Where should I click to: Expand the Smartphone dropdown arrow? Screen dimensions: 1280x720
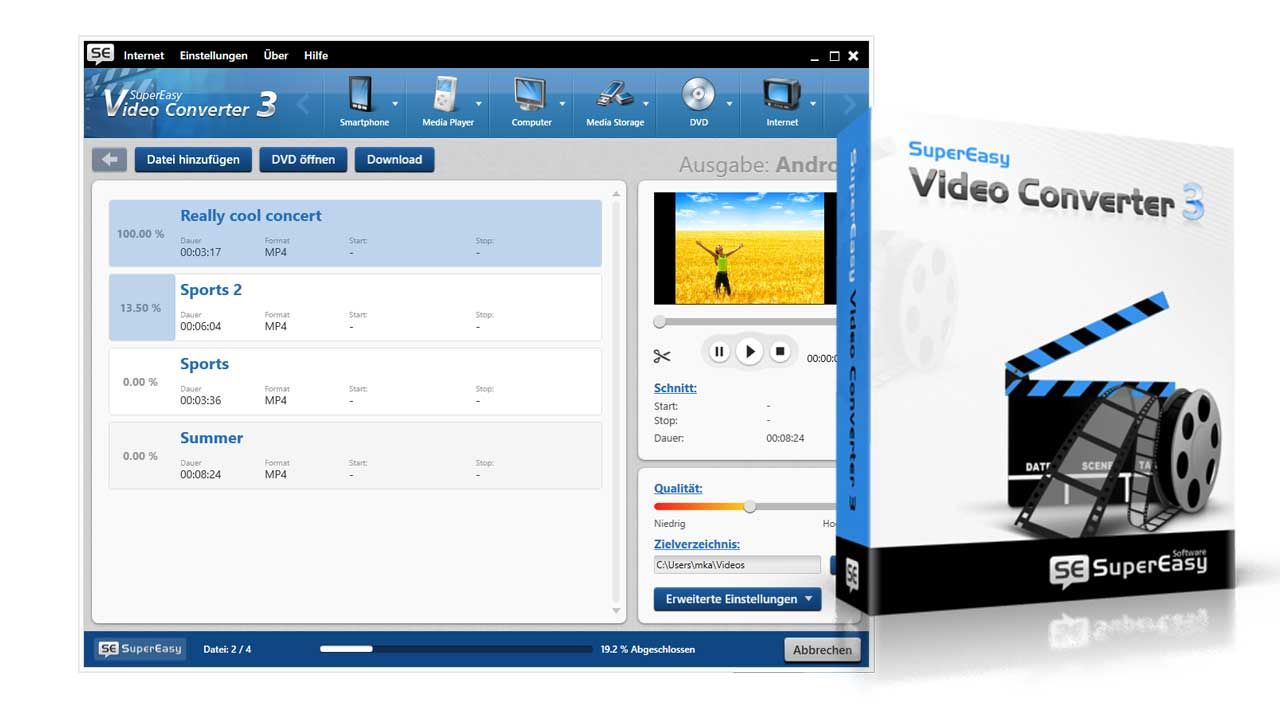395,104
